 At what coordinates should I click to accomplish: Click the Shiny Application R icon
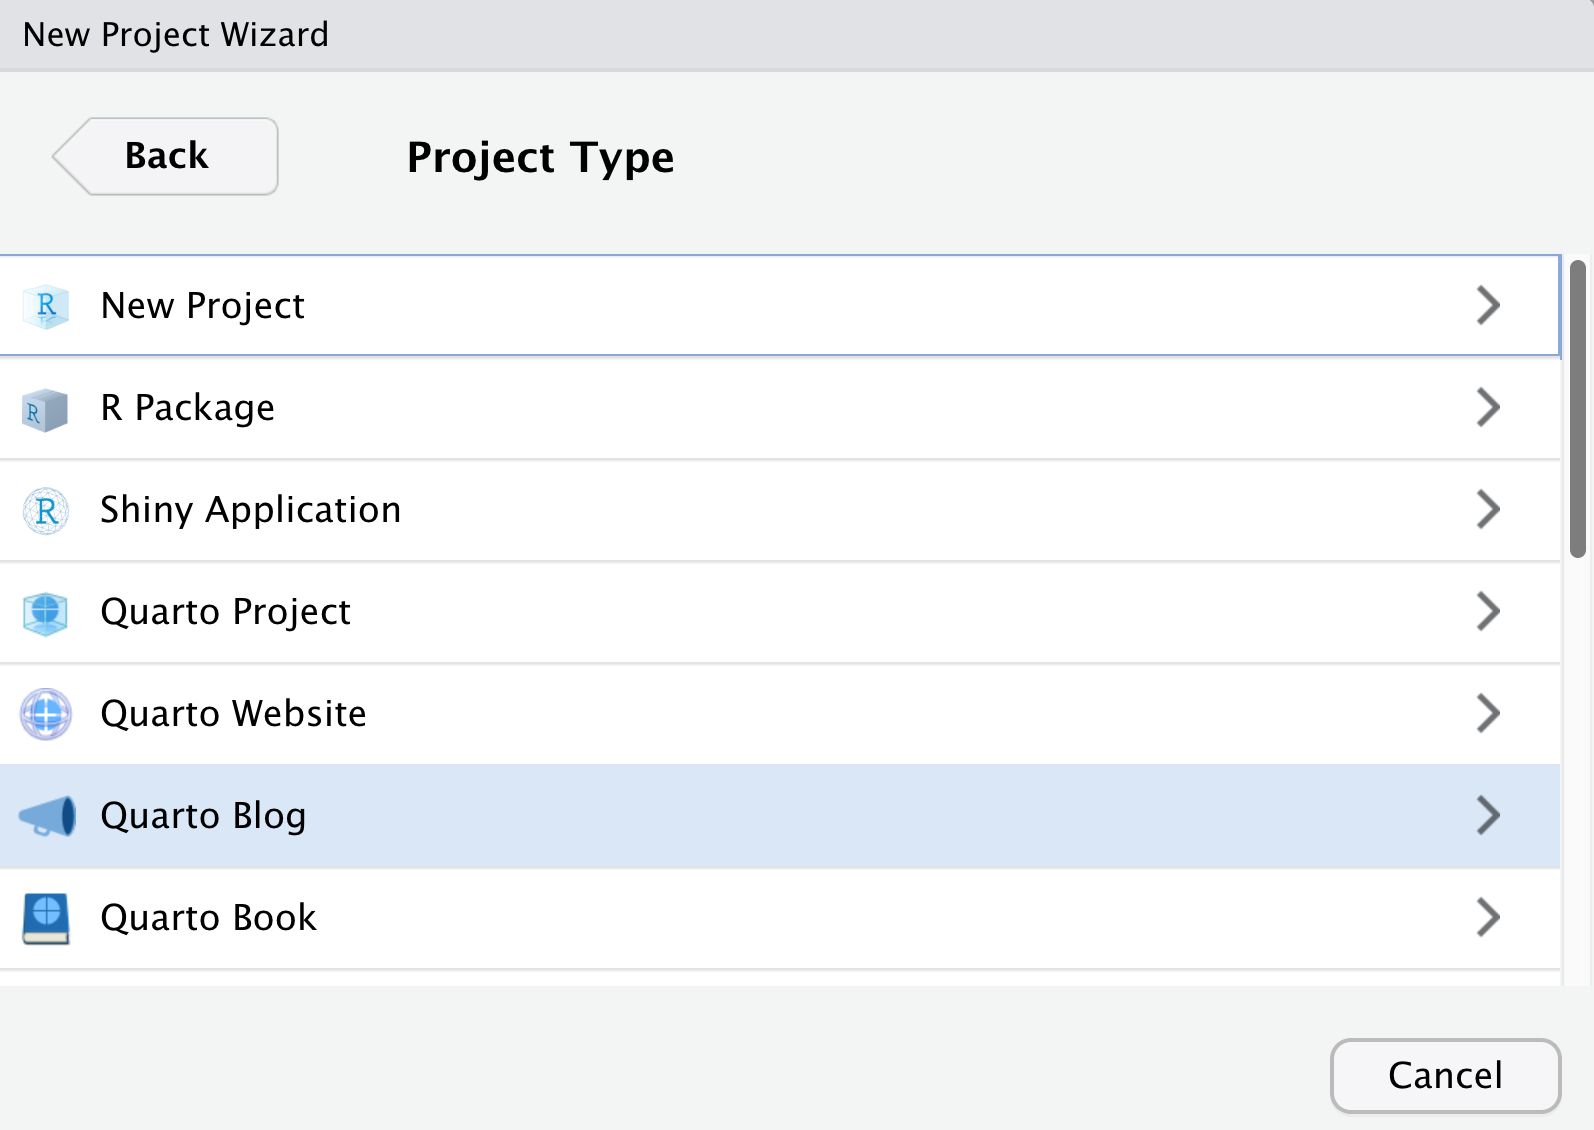46,511
